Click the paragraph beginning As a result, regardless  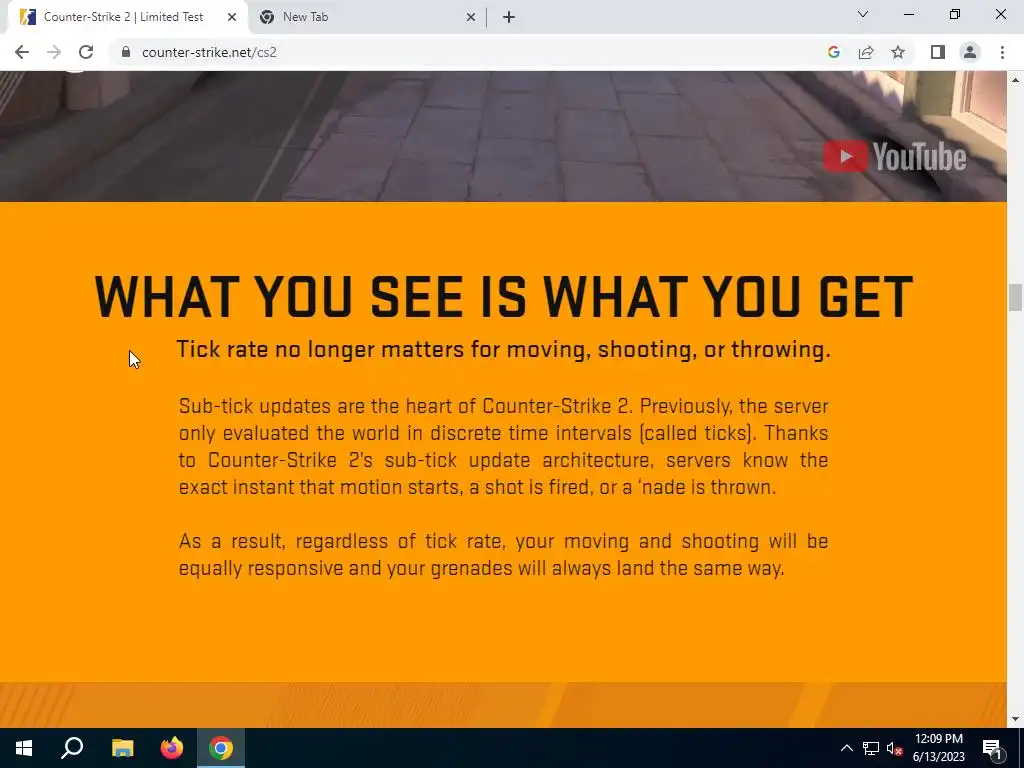504,554
